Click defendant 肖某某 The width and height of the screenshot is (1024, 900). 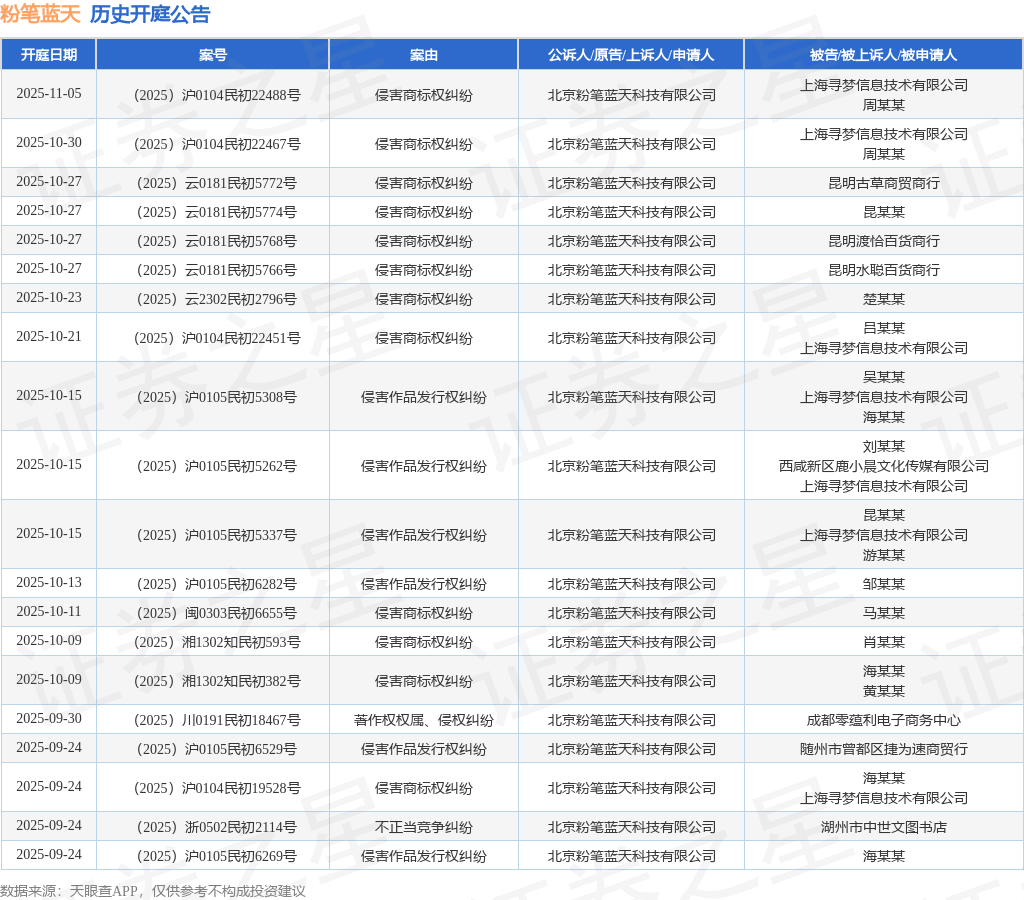884,643
